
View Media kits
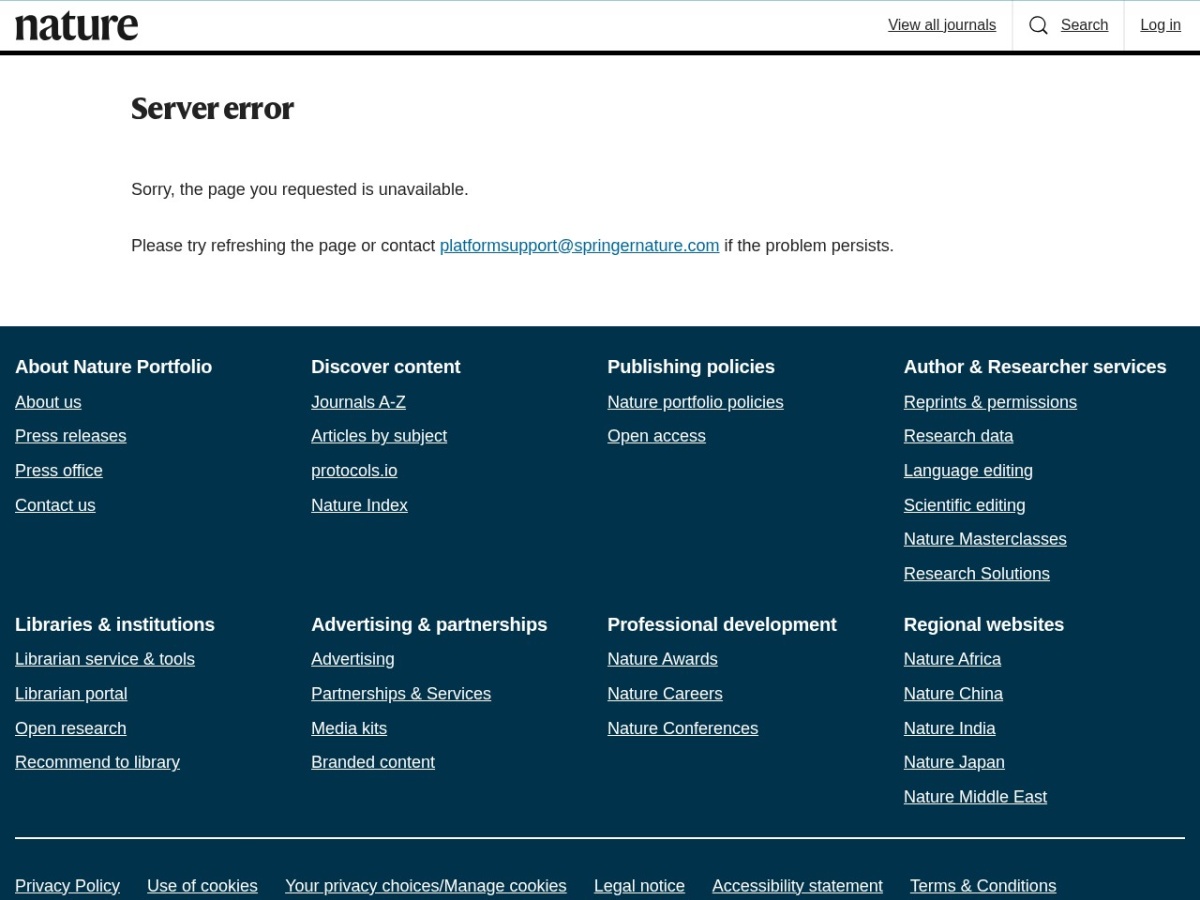tap(349, 728)
